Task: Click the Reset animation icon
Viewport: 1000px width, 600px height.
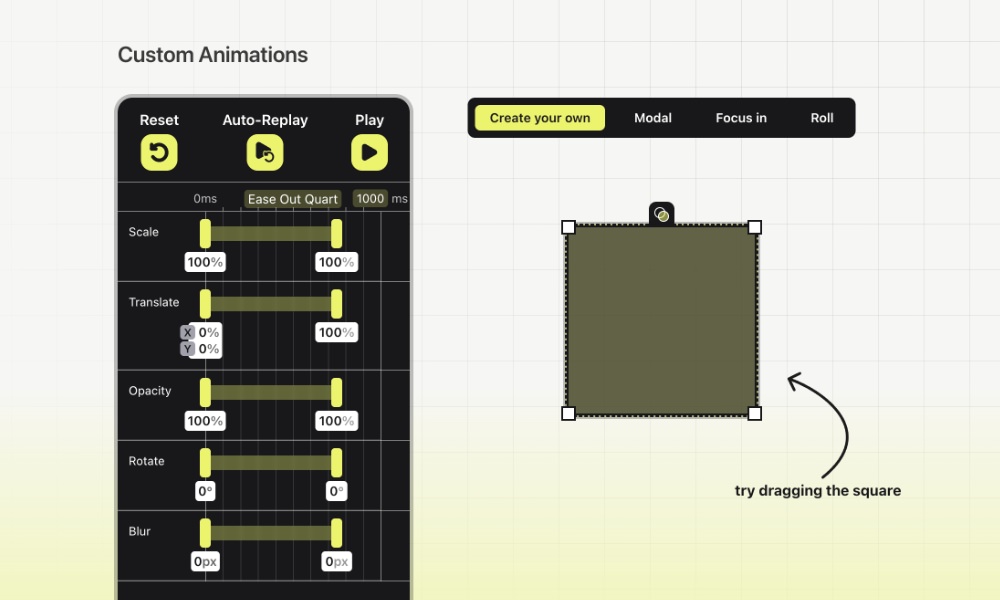Action: pyautogui.click(x=158, y=153)
